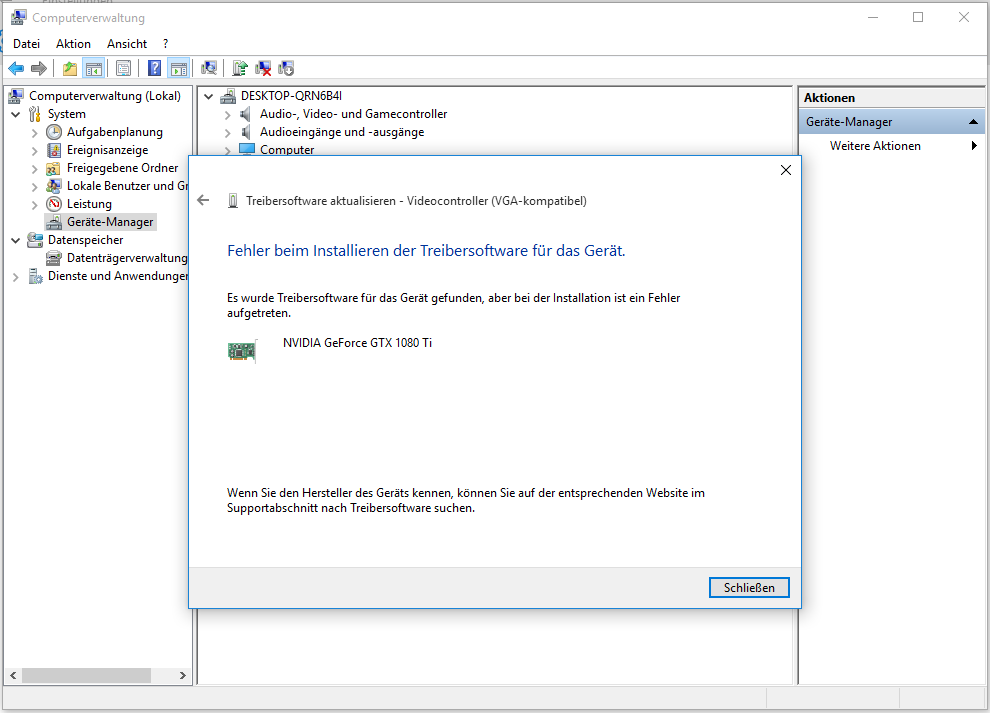Open the Datei menu
The height and width of the screenshot is (713, 990).
[x=27, y=44]
